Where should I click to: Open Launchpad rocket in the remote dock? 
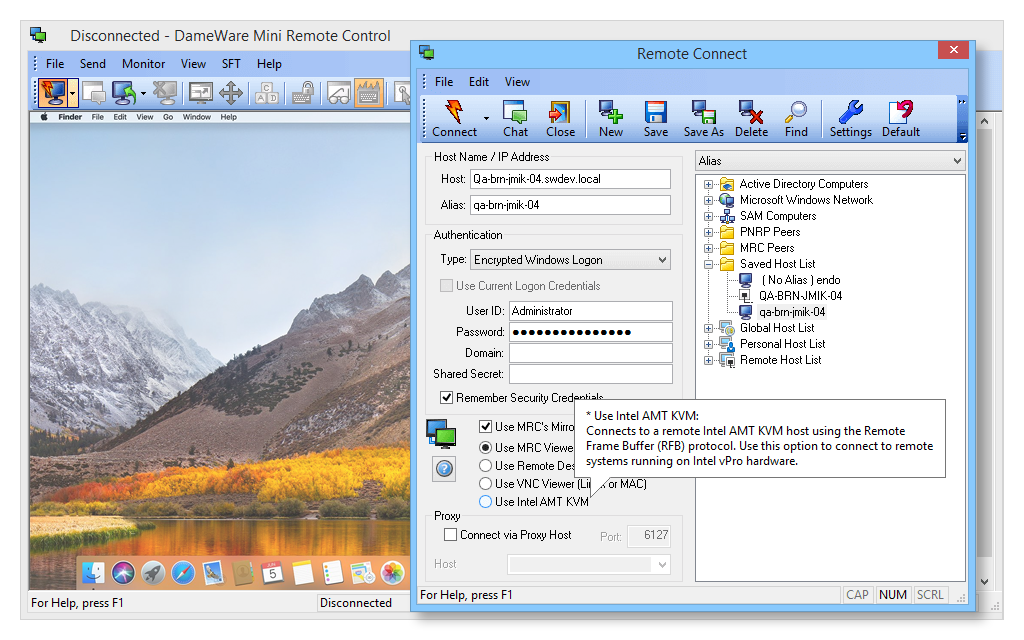[x=153, y=573]
